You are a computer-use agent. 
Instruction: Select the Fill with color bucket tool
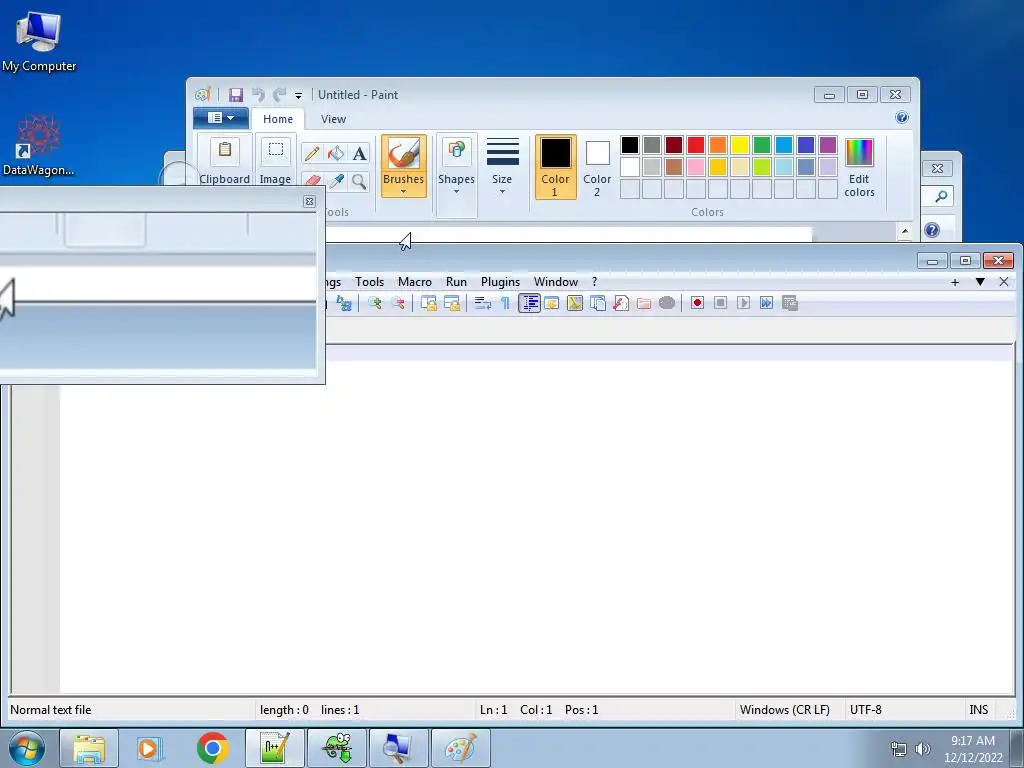(336, 153)
